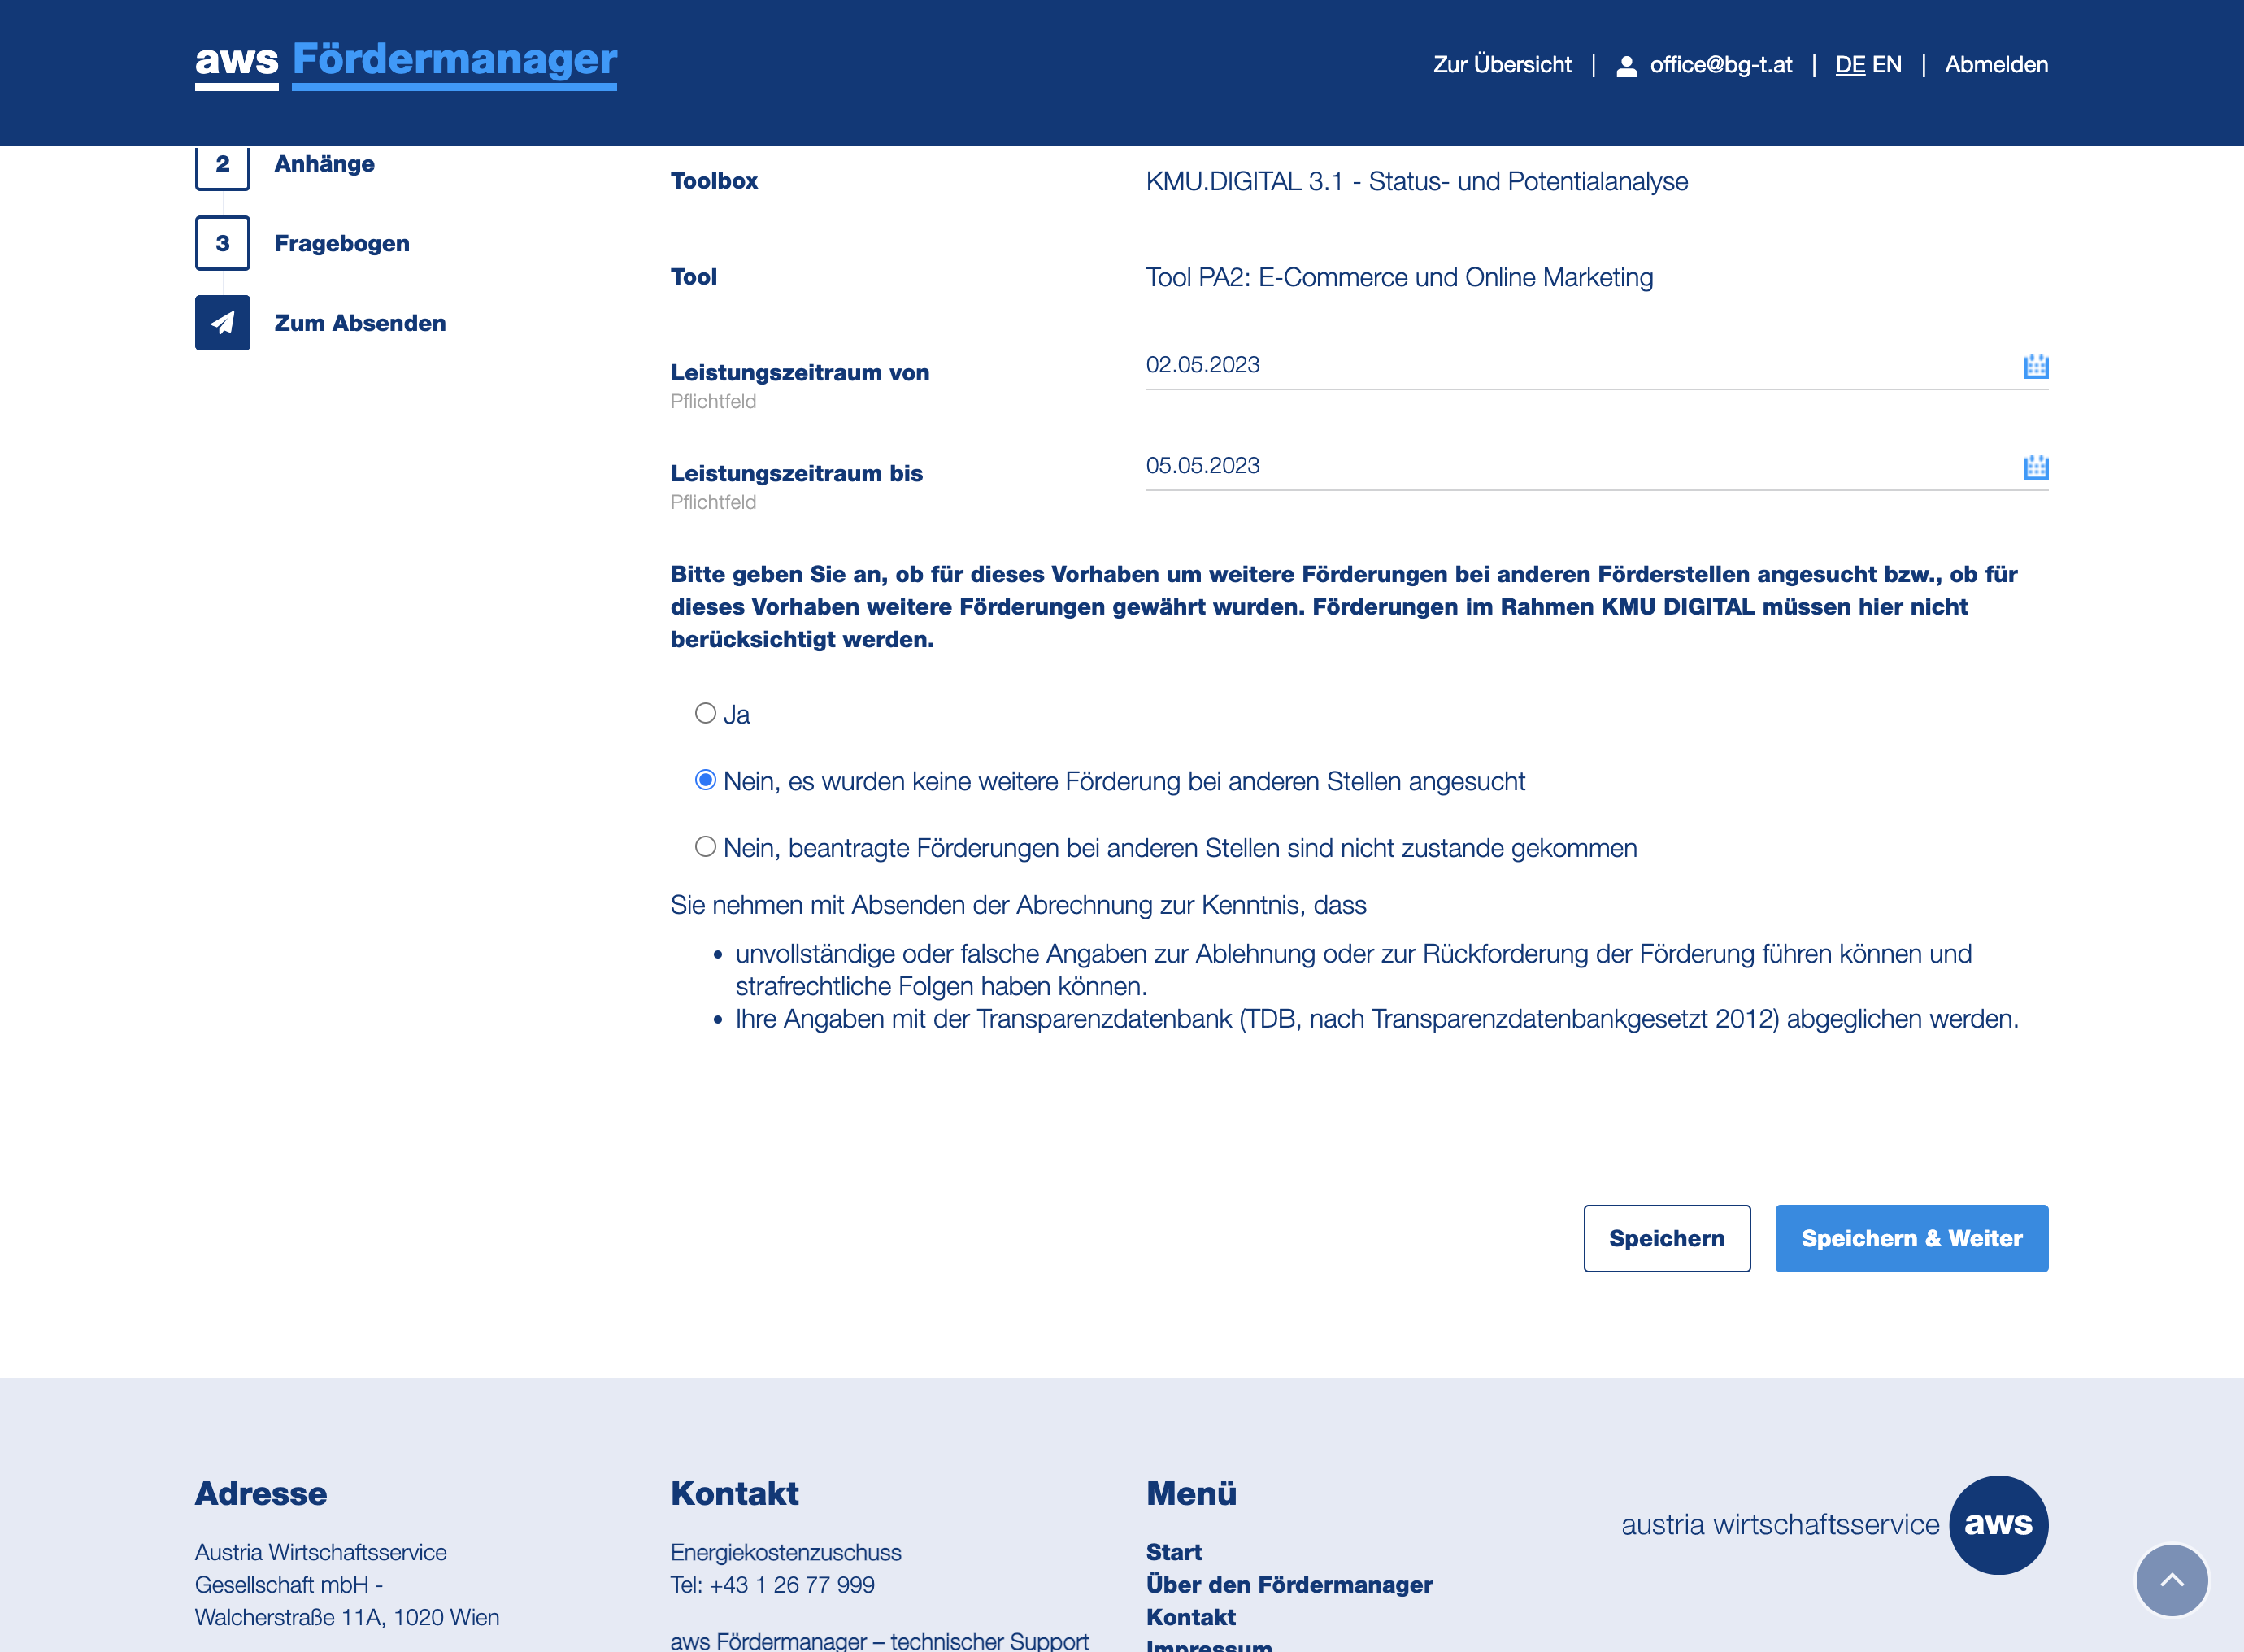Open Über den Fördermanager footer link
The height and width of the screenshot is (1652, 2244).
[1289, 1585]
